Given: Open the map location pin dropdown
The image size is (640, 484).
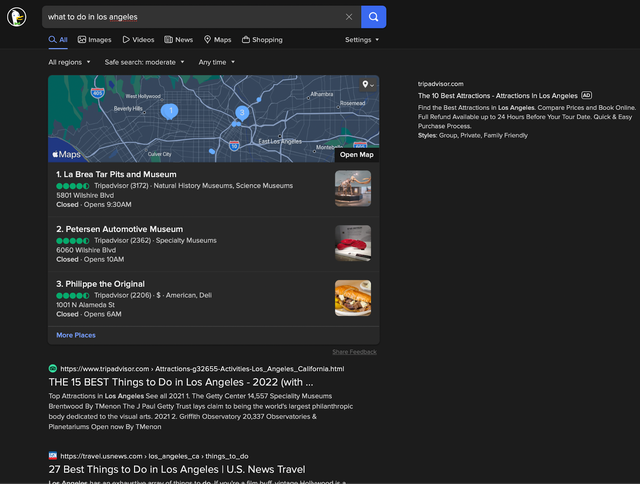Looking at the screenshot, I should [x=368, y=84].
